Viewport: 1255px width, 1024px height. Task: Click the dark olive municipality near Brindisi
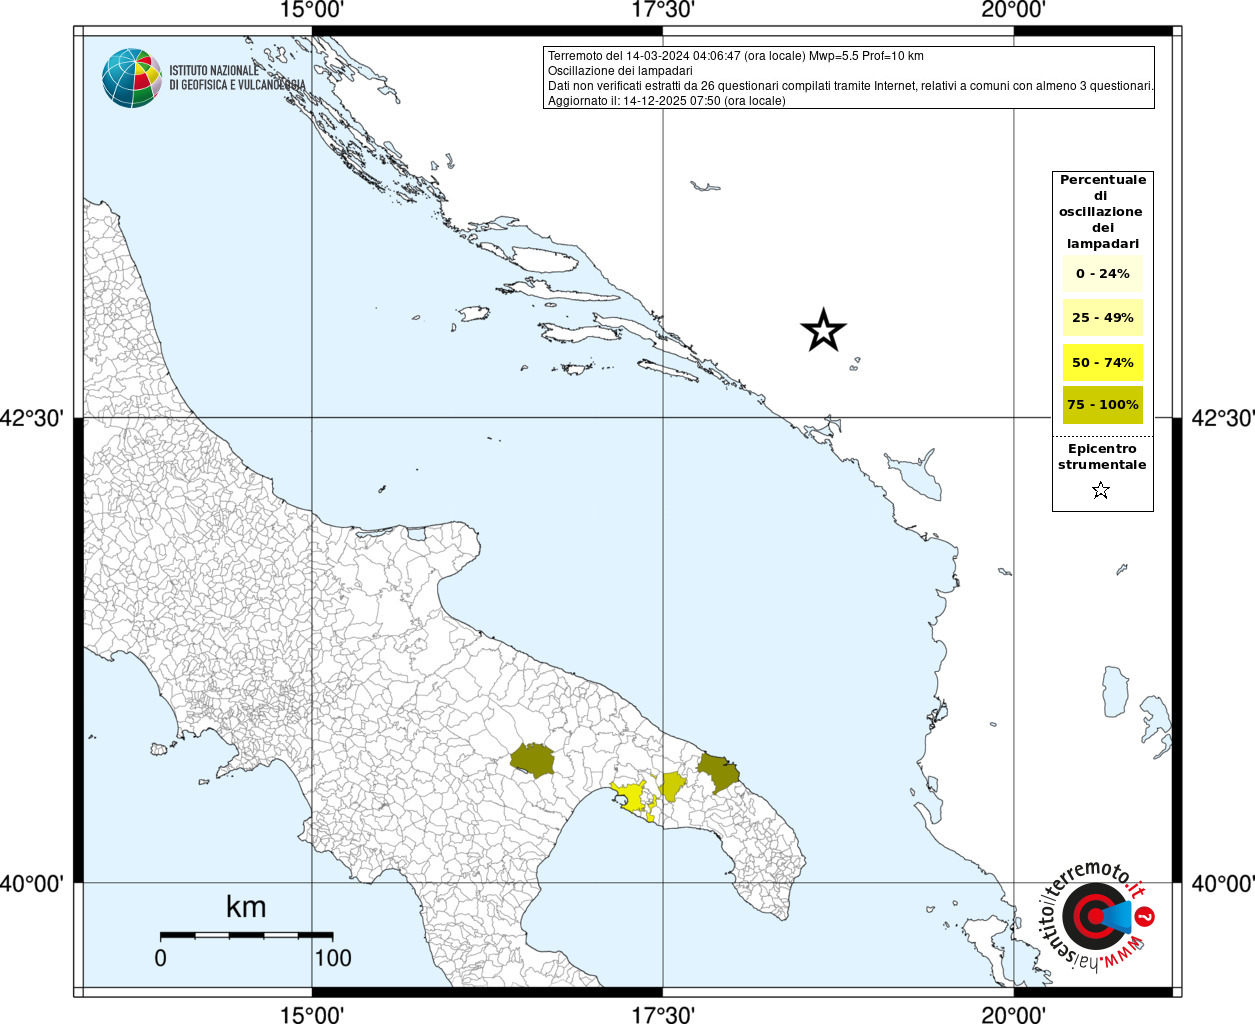point(717,772)
